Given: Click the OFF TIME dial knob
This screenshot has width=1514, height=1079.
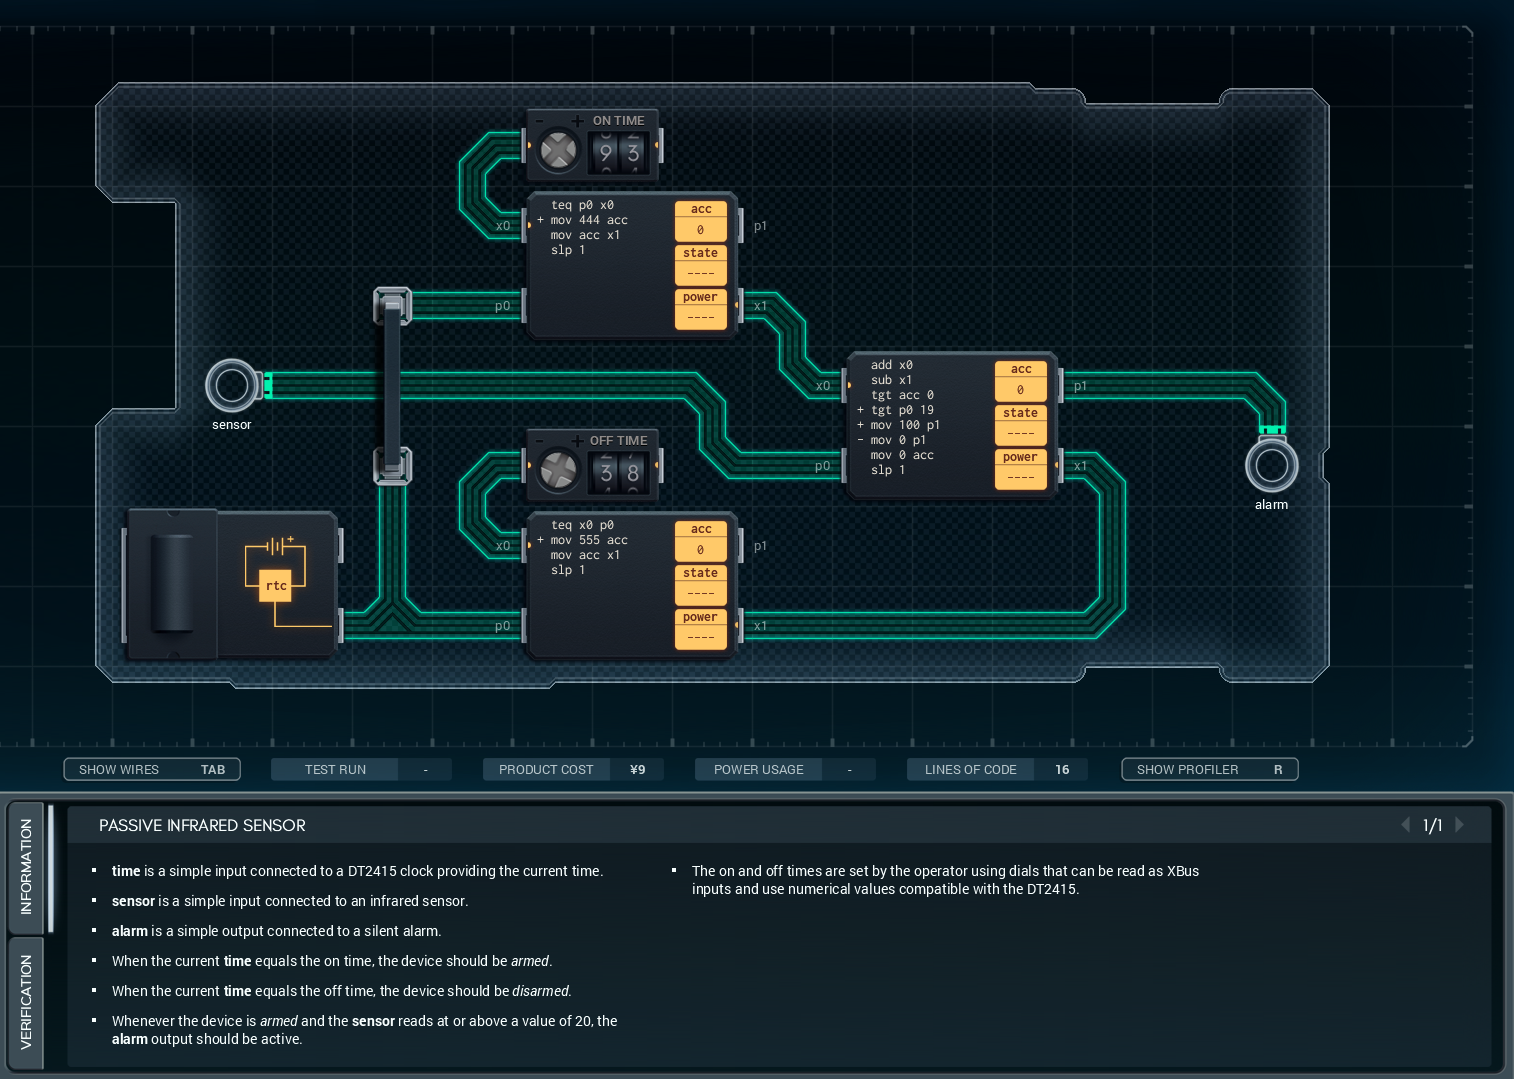Looking at the screenshot, I should point(558,471).
